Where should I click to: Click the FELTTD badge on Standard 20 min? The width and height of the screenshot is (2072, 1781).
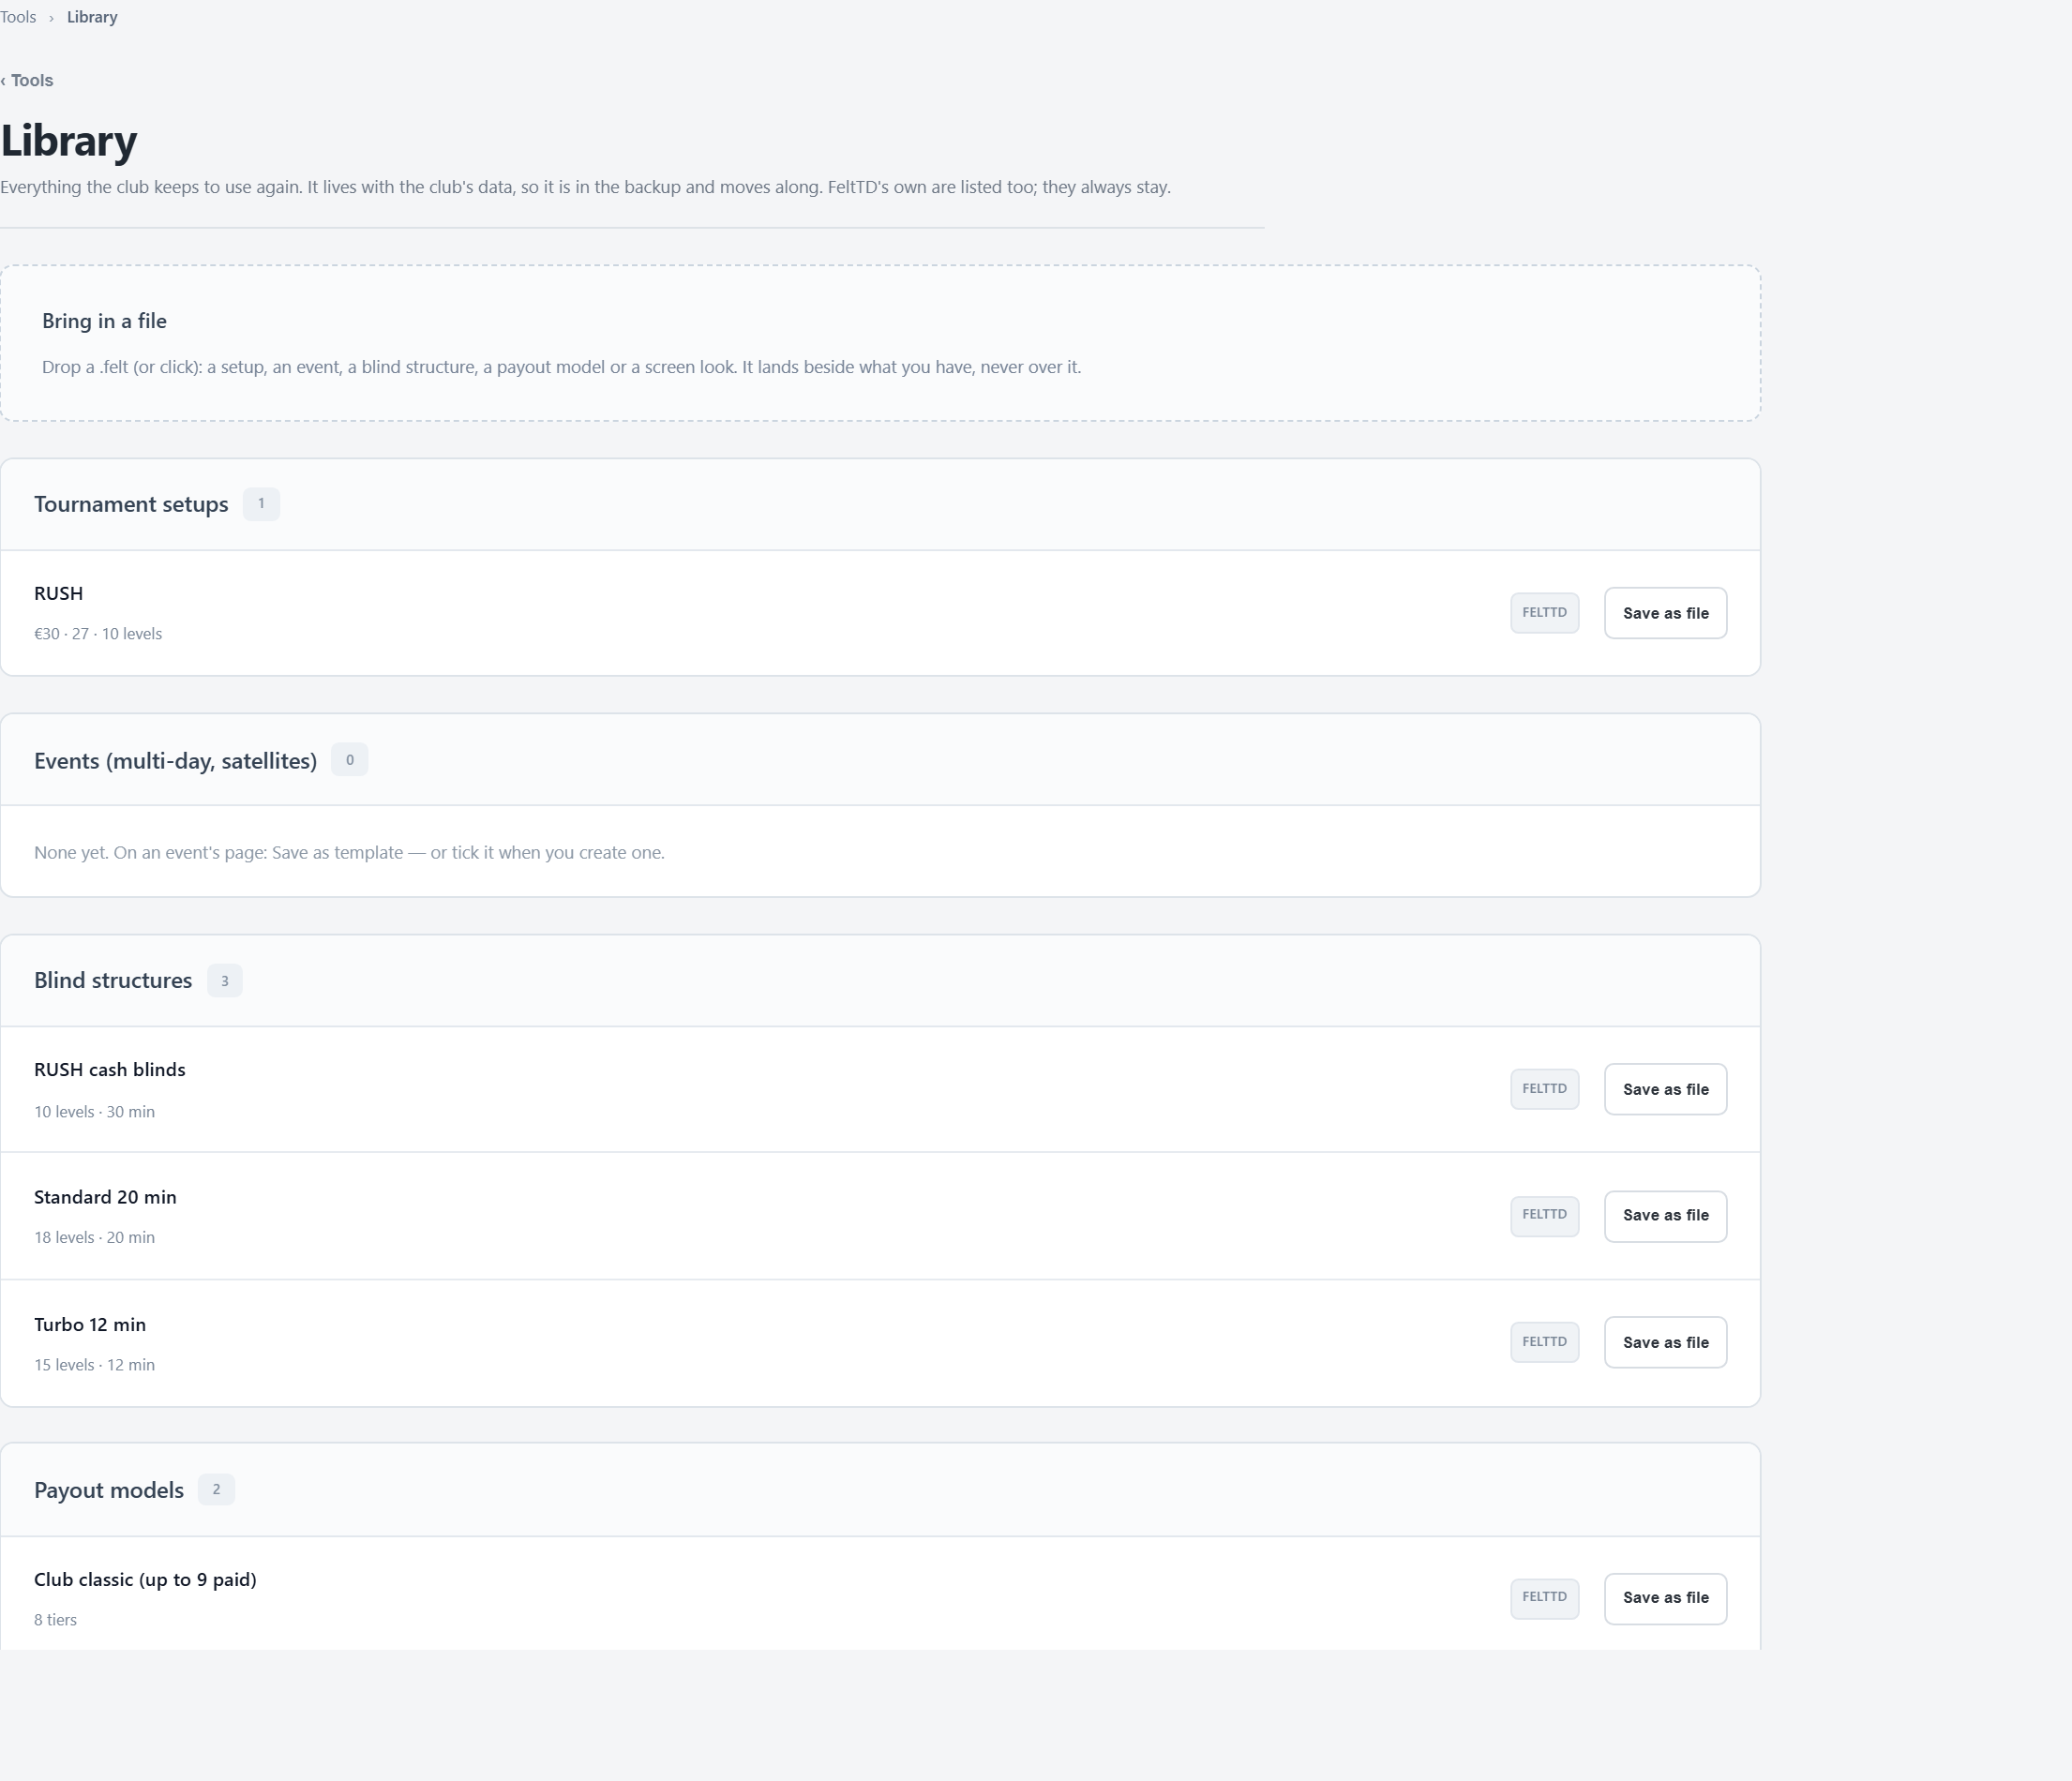pyautogui.click(x=1544, y=1215)
